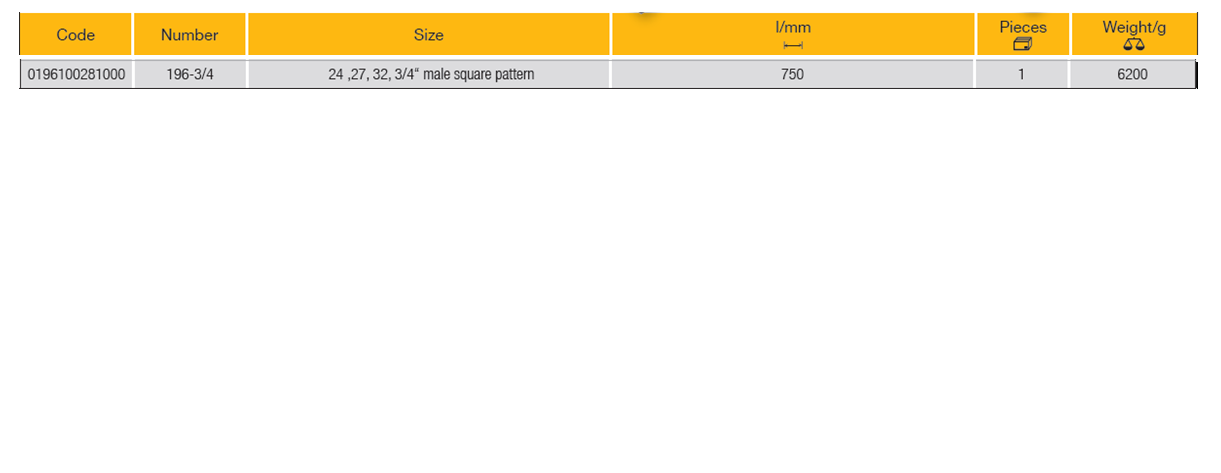Click the box icon under Pieces
Viewport: 1221px width, 473px height.
click(1022, 44)
